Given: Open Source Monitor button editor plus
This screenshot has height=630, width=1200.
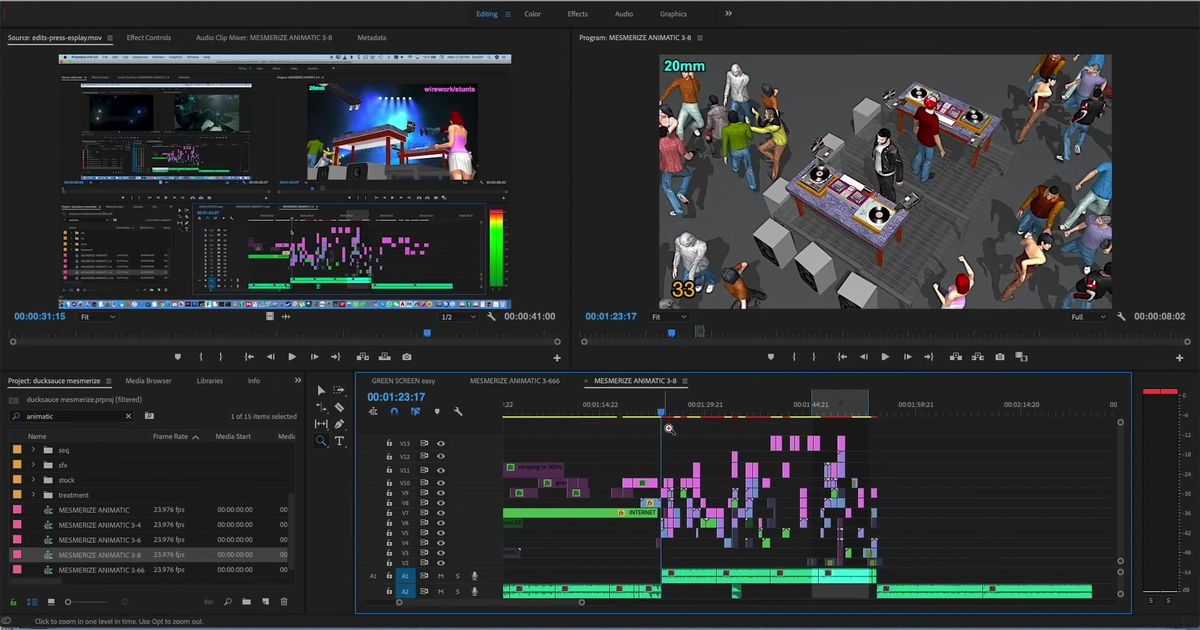Looking at the screenshot, I should [557, 358].
